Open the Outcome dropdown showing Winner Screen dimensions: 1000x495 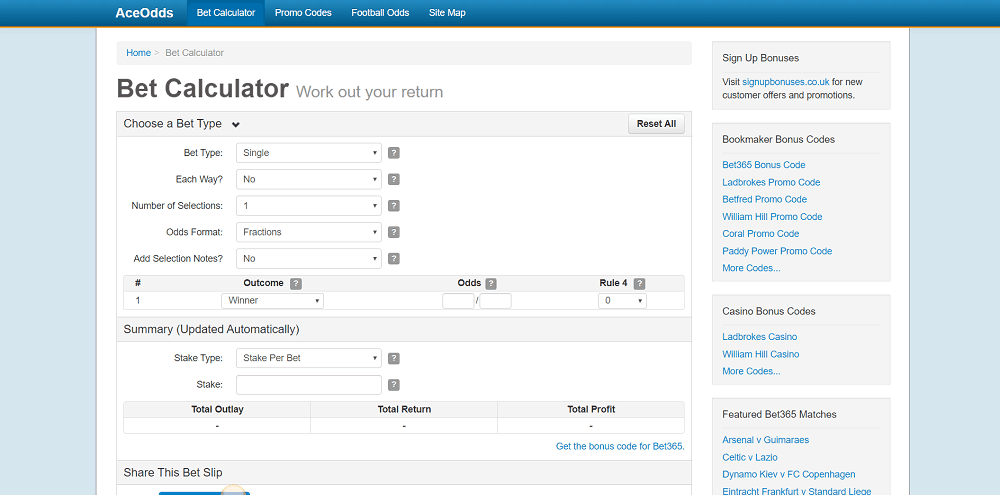coord(272,300)
